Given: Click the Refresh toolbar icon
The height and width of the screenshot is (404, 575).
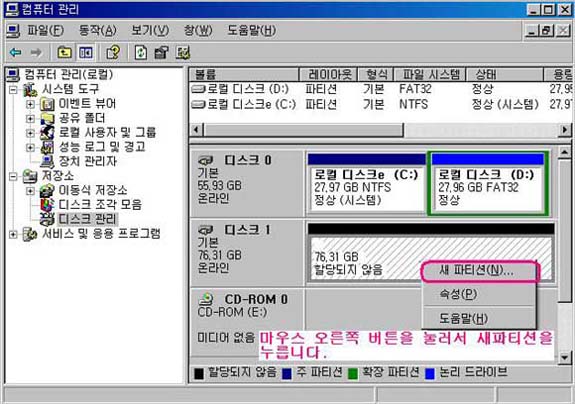Looking at the screenshot, I should (x=141, y=53).
